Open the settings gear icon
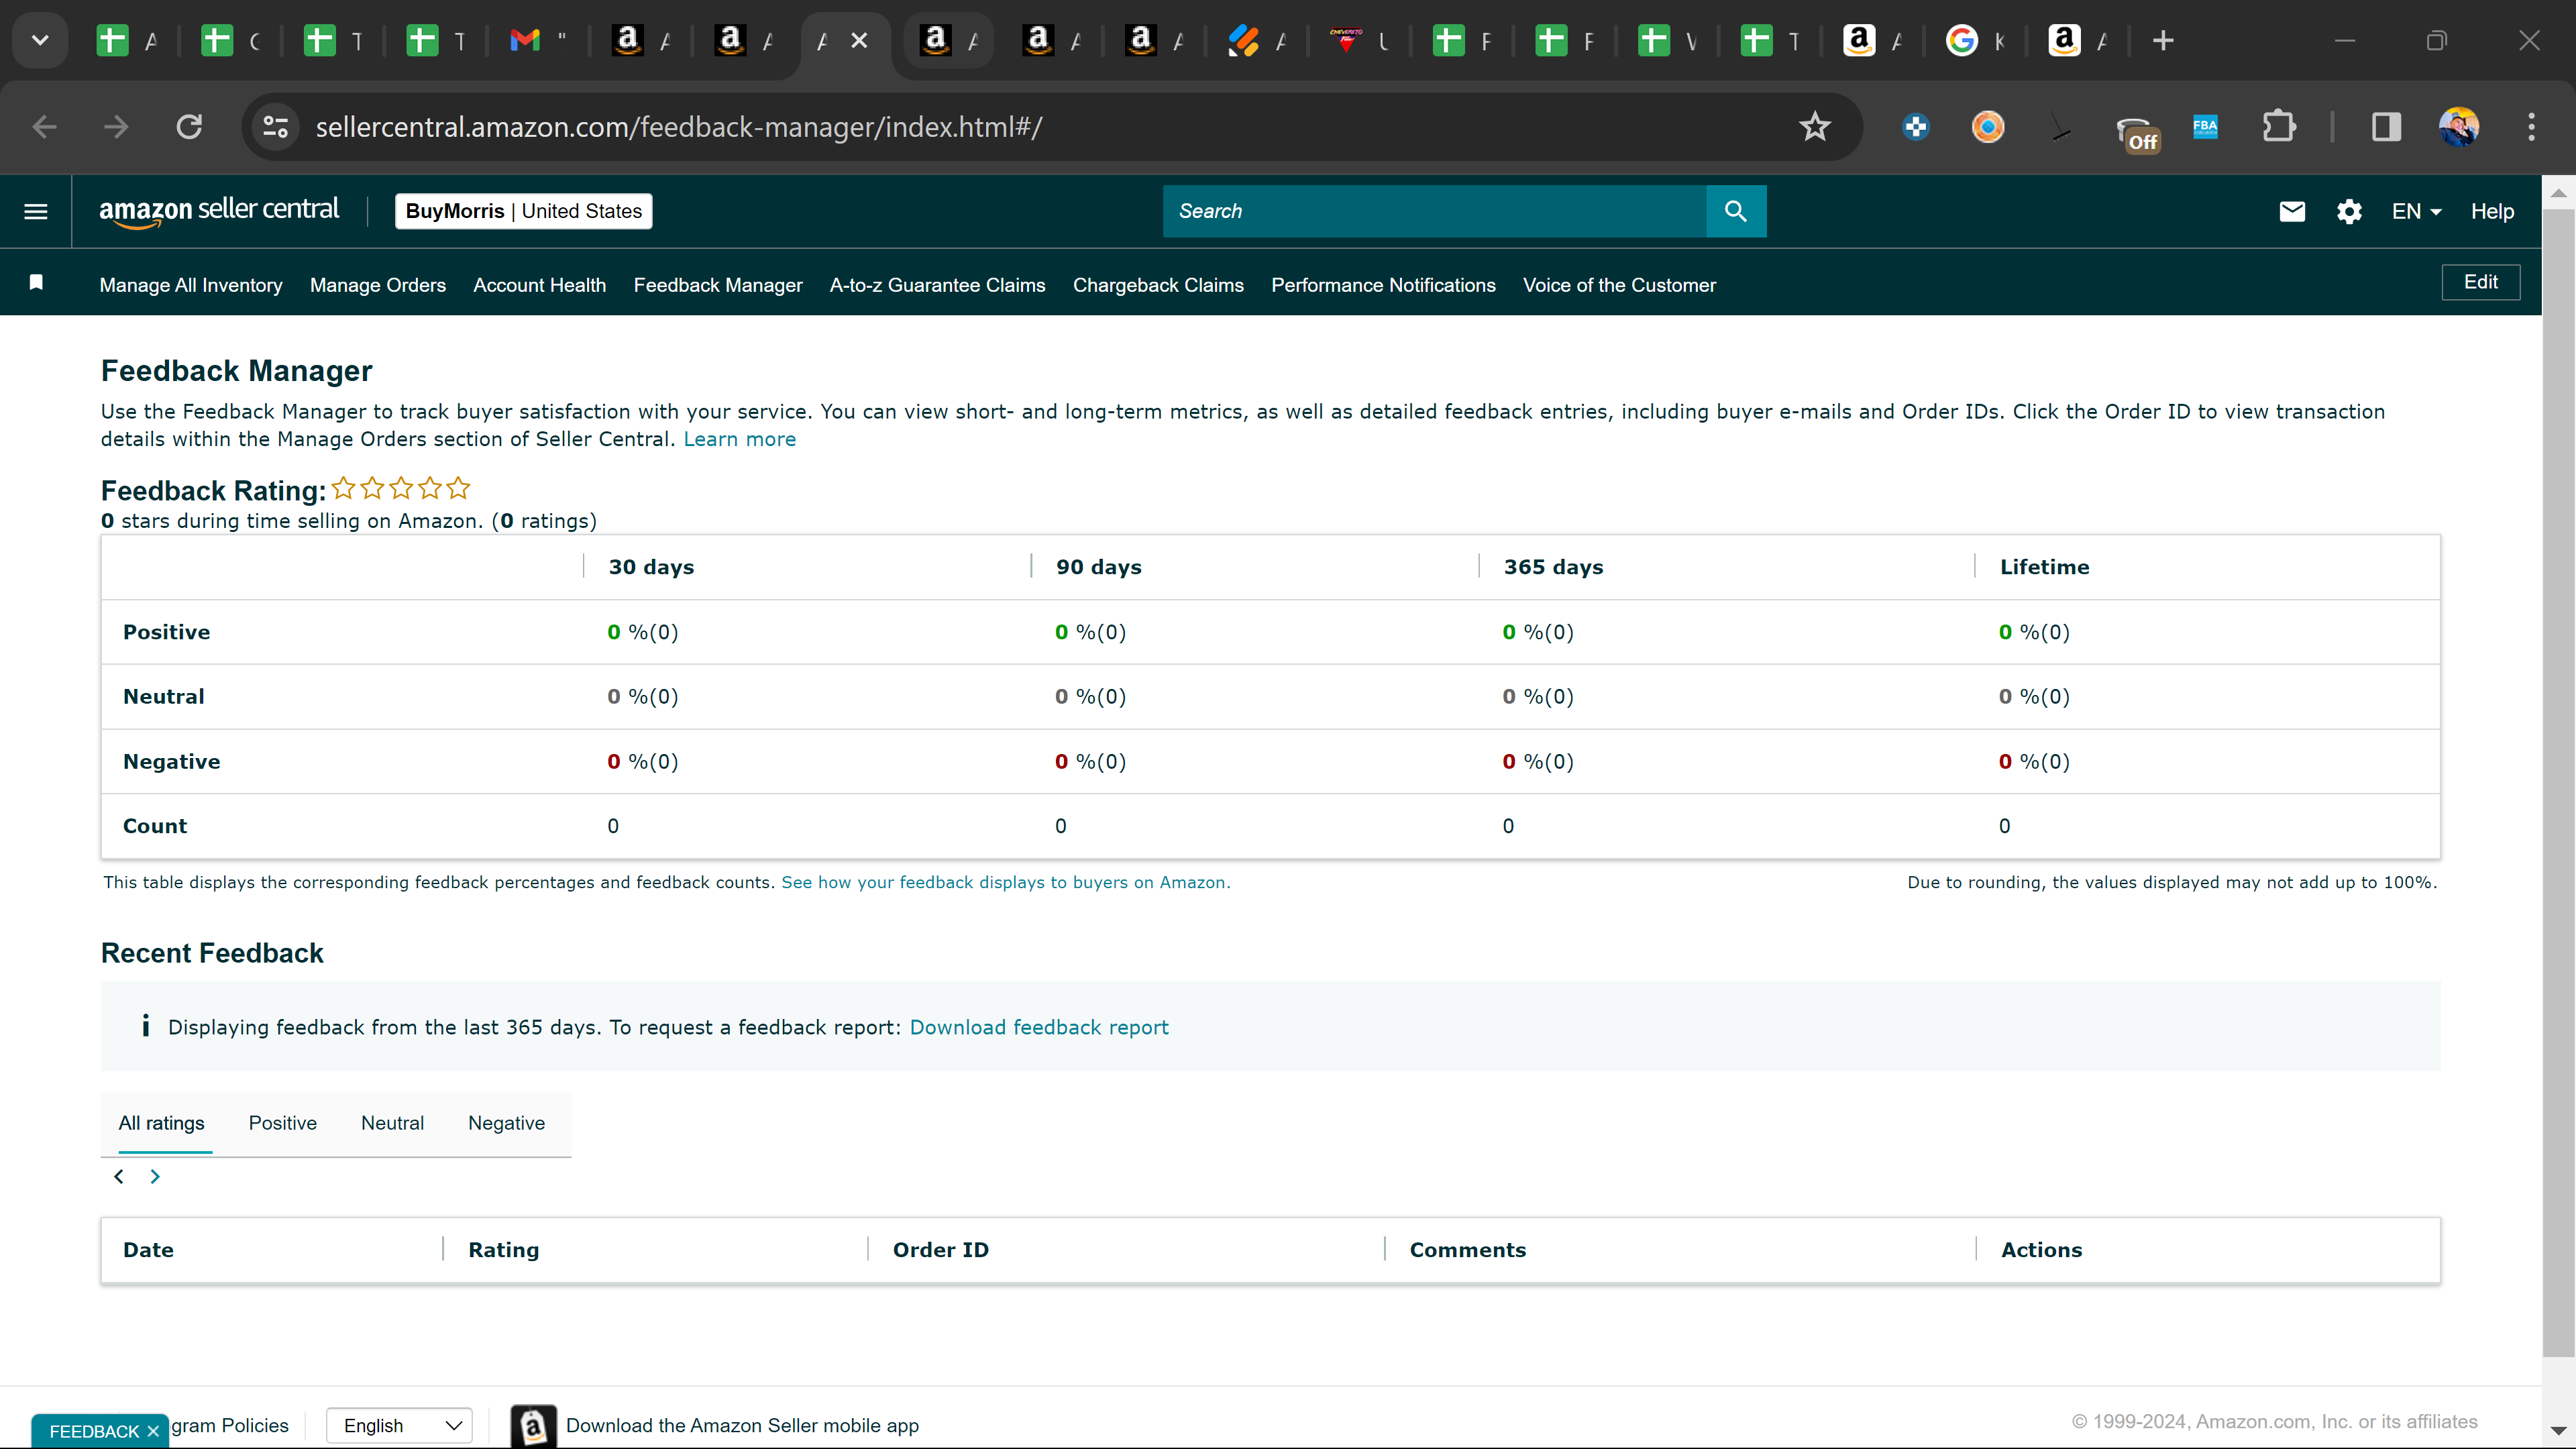Viewport: 2576px width, 1449px height. click(2348, 211)
